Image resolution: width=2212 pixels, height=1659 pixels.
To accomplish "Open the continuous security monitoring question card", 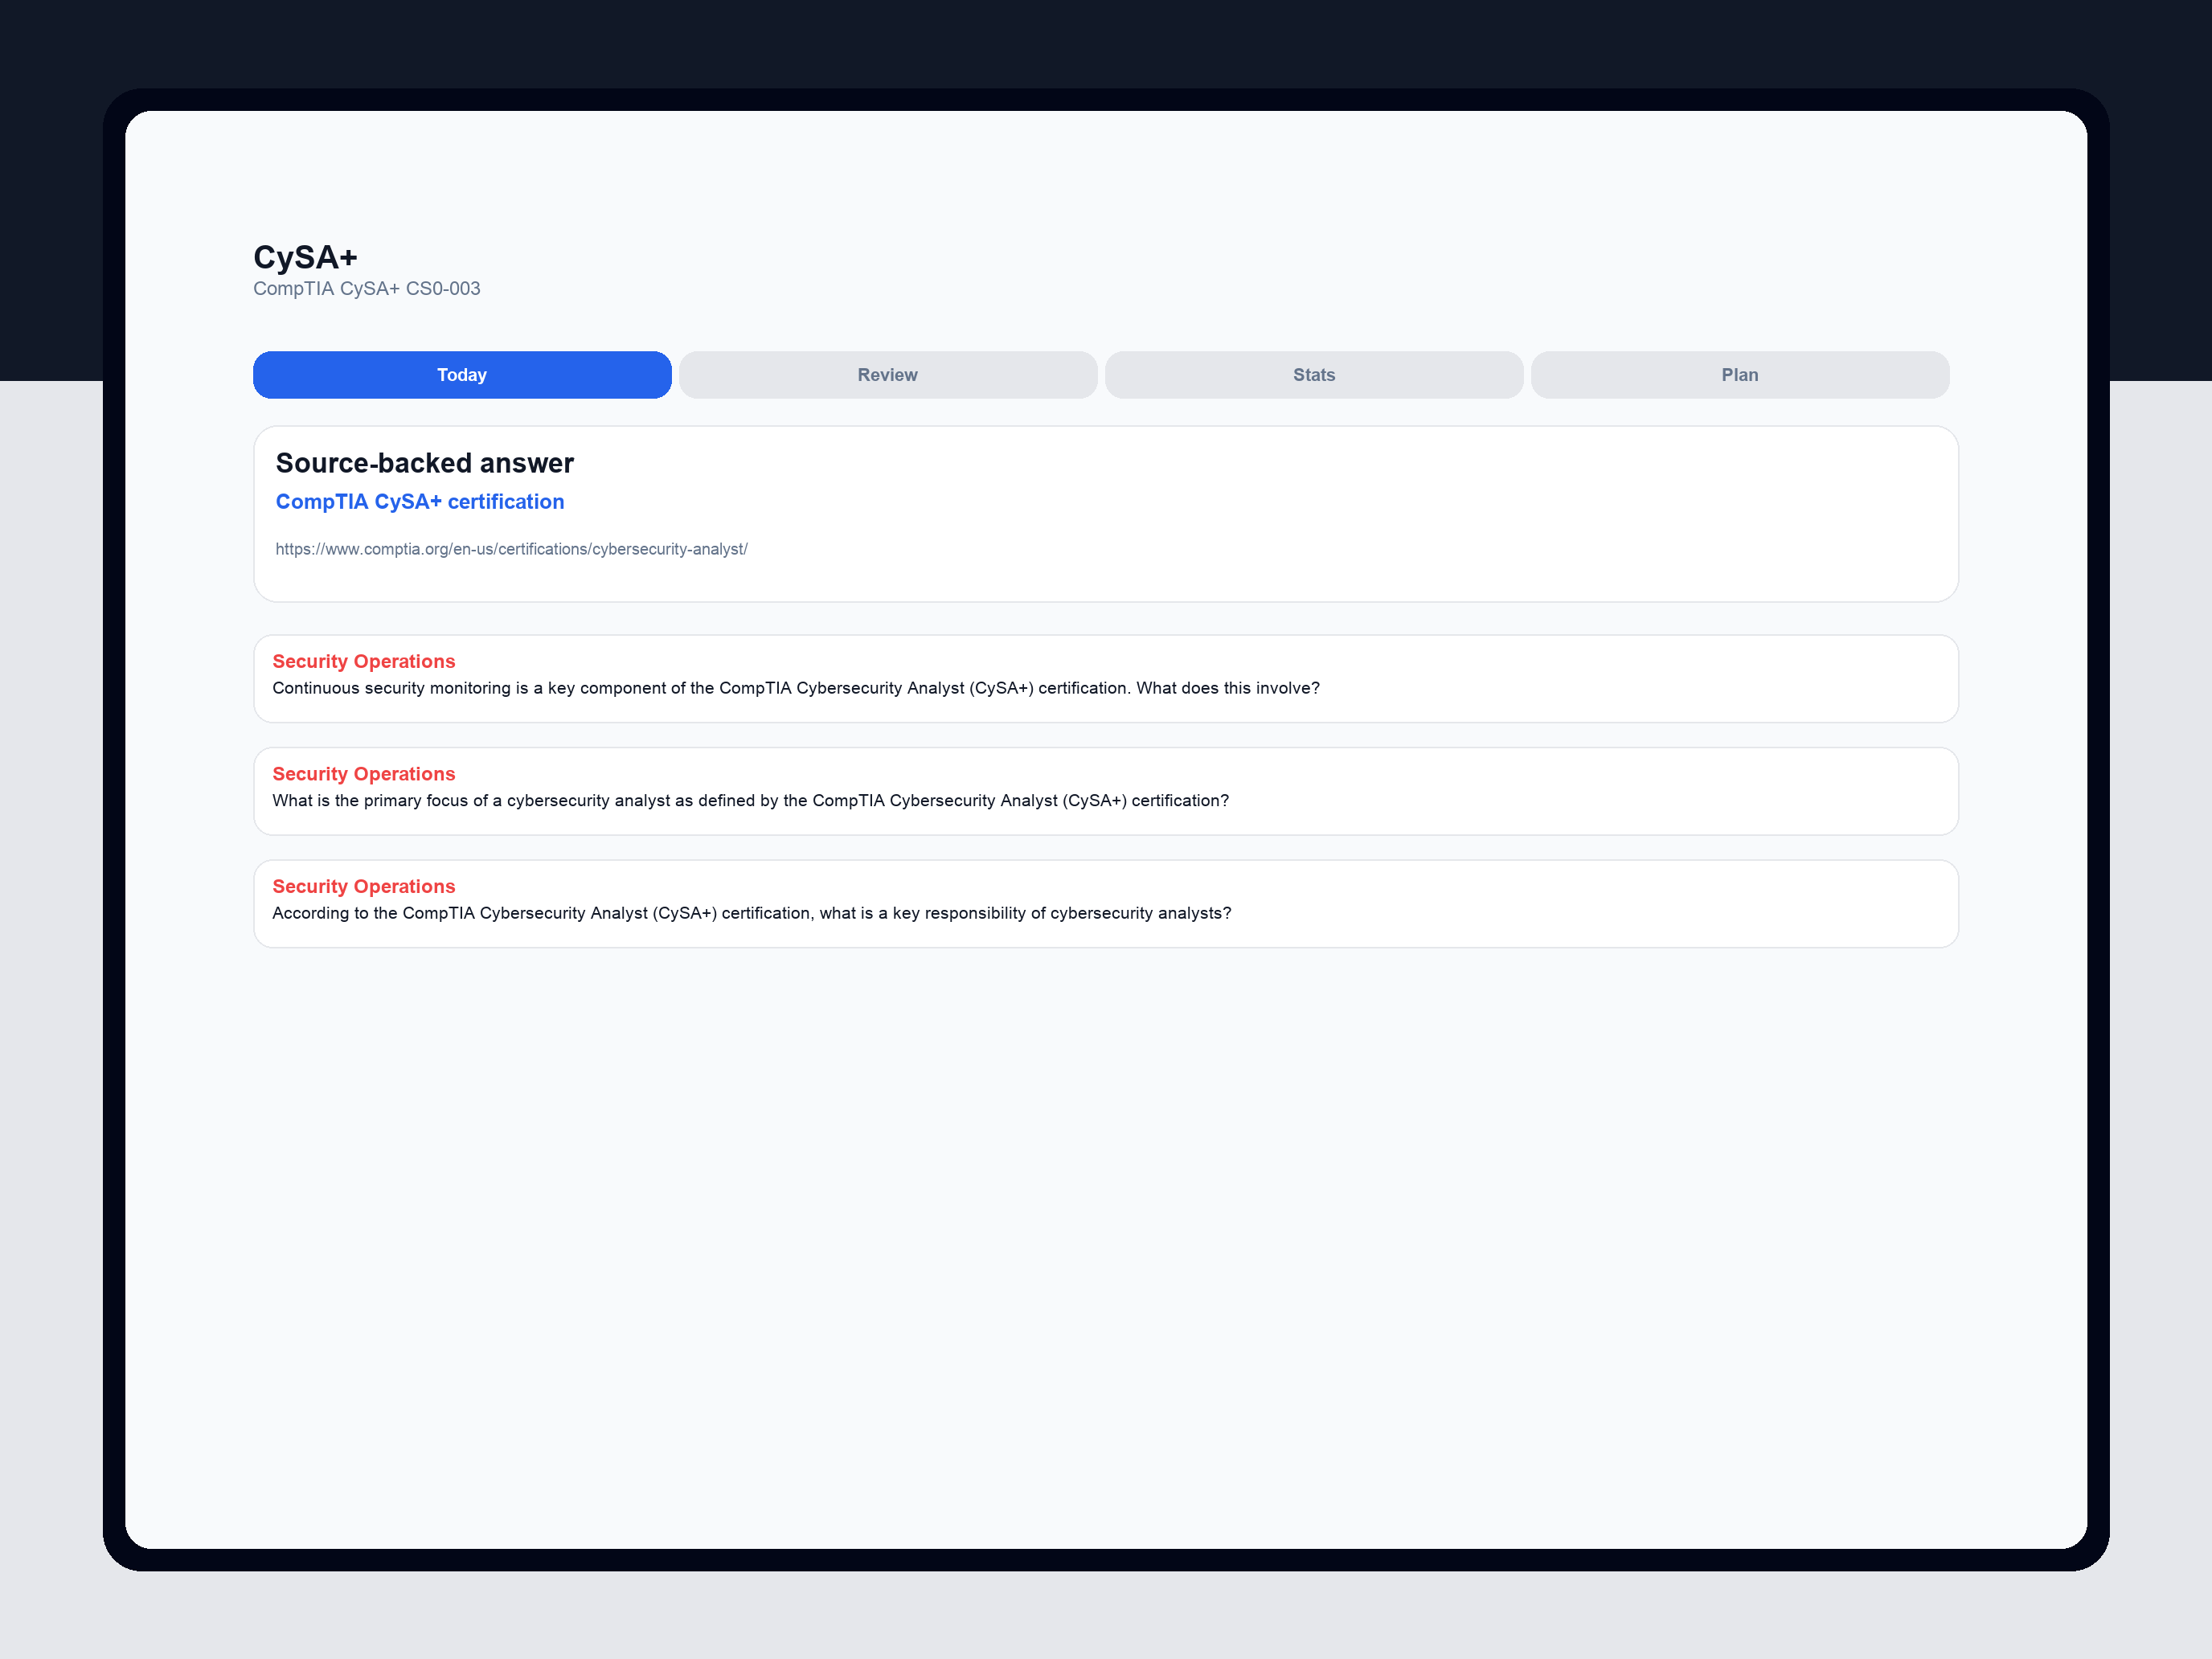I will [1106, 679].
